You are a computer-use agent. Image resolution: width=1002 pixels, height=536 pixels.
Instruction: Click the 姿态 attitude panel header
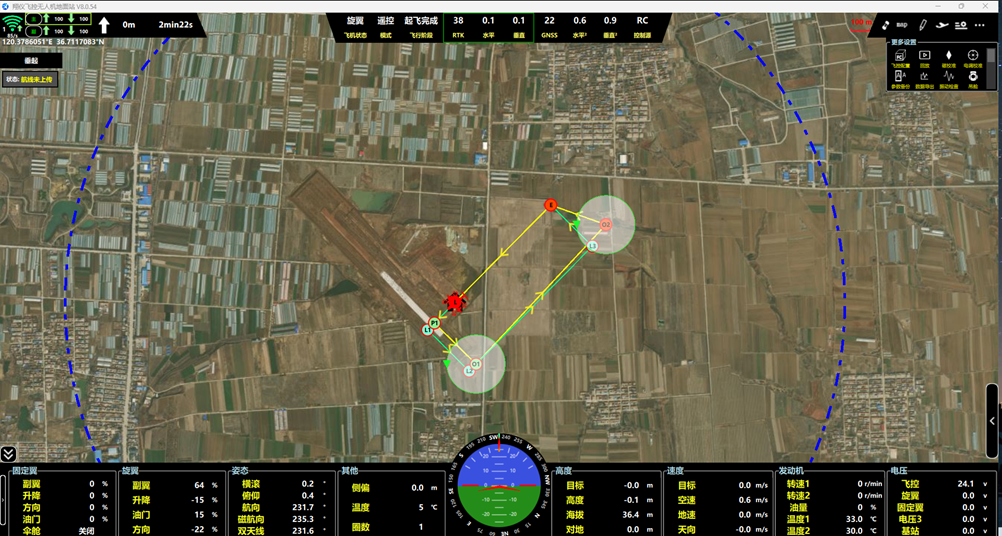pyautogui.click(x=239, y=470)
